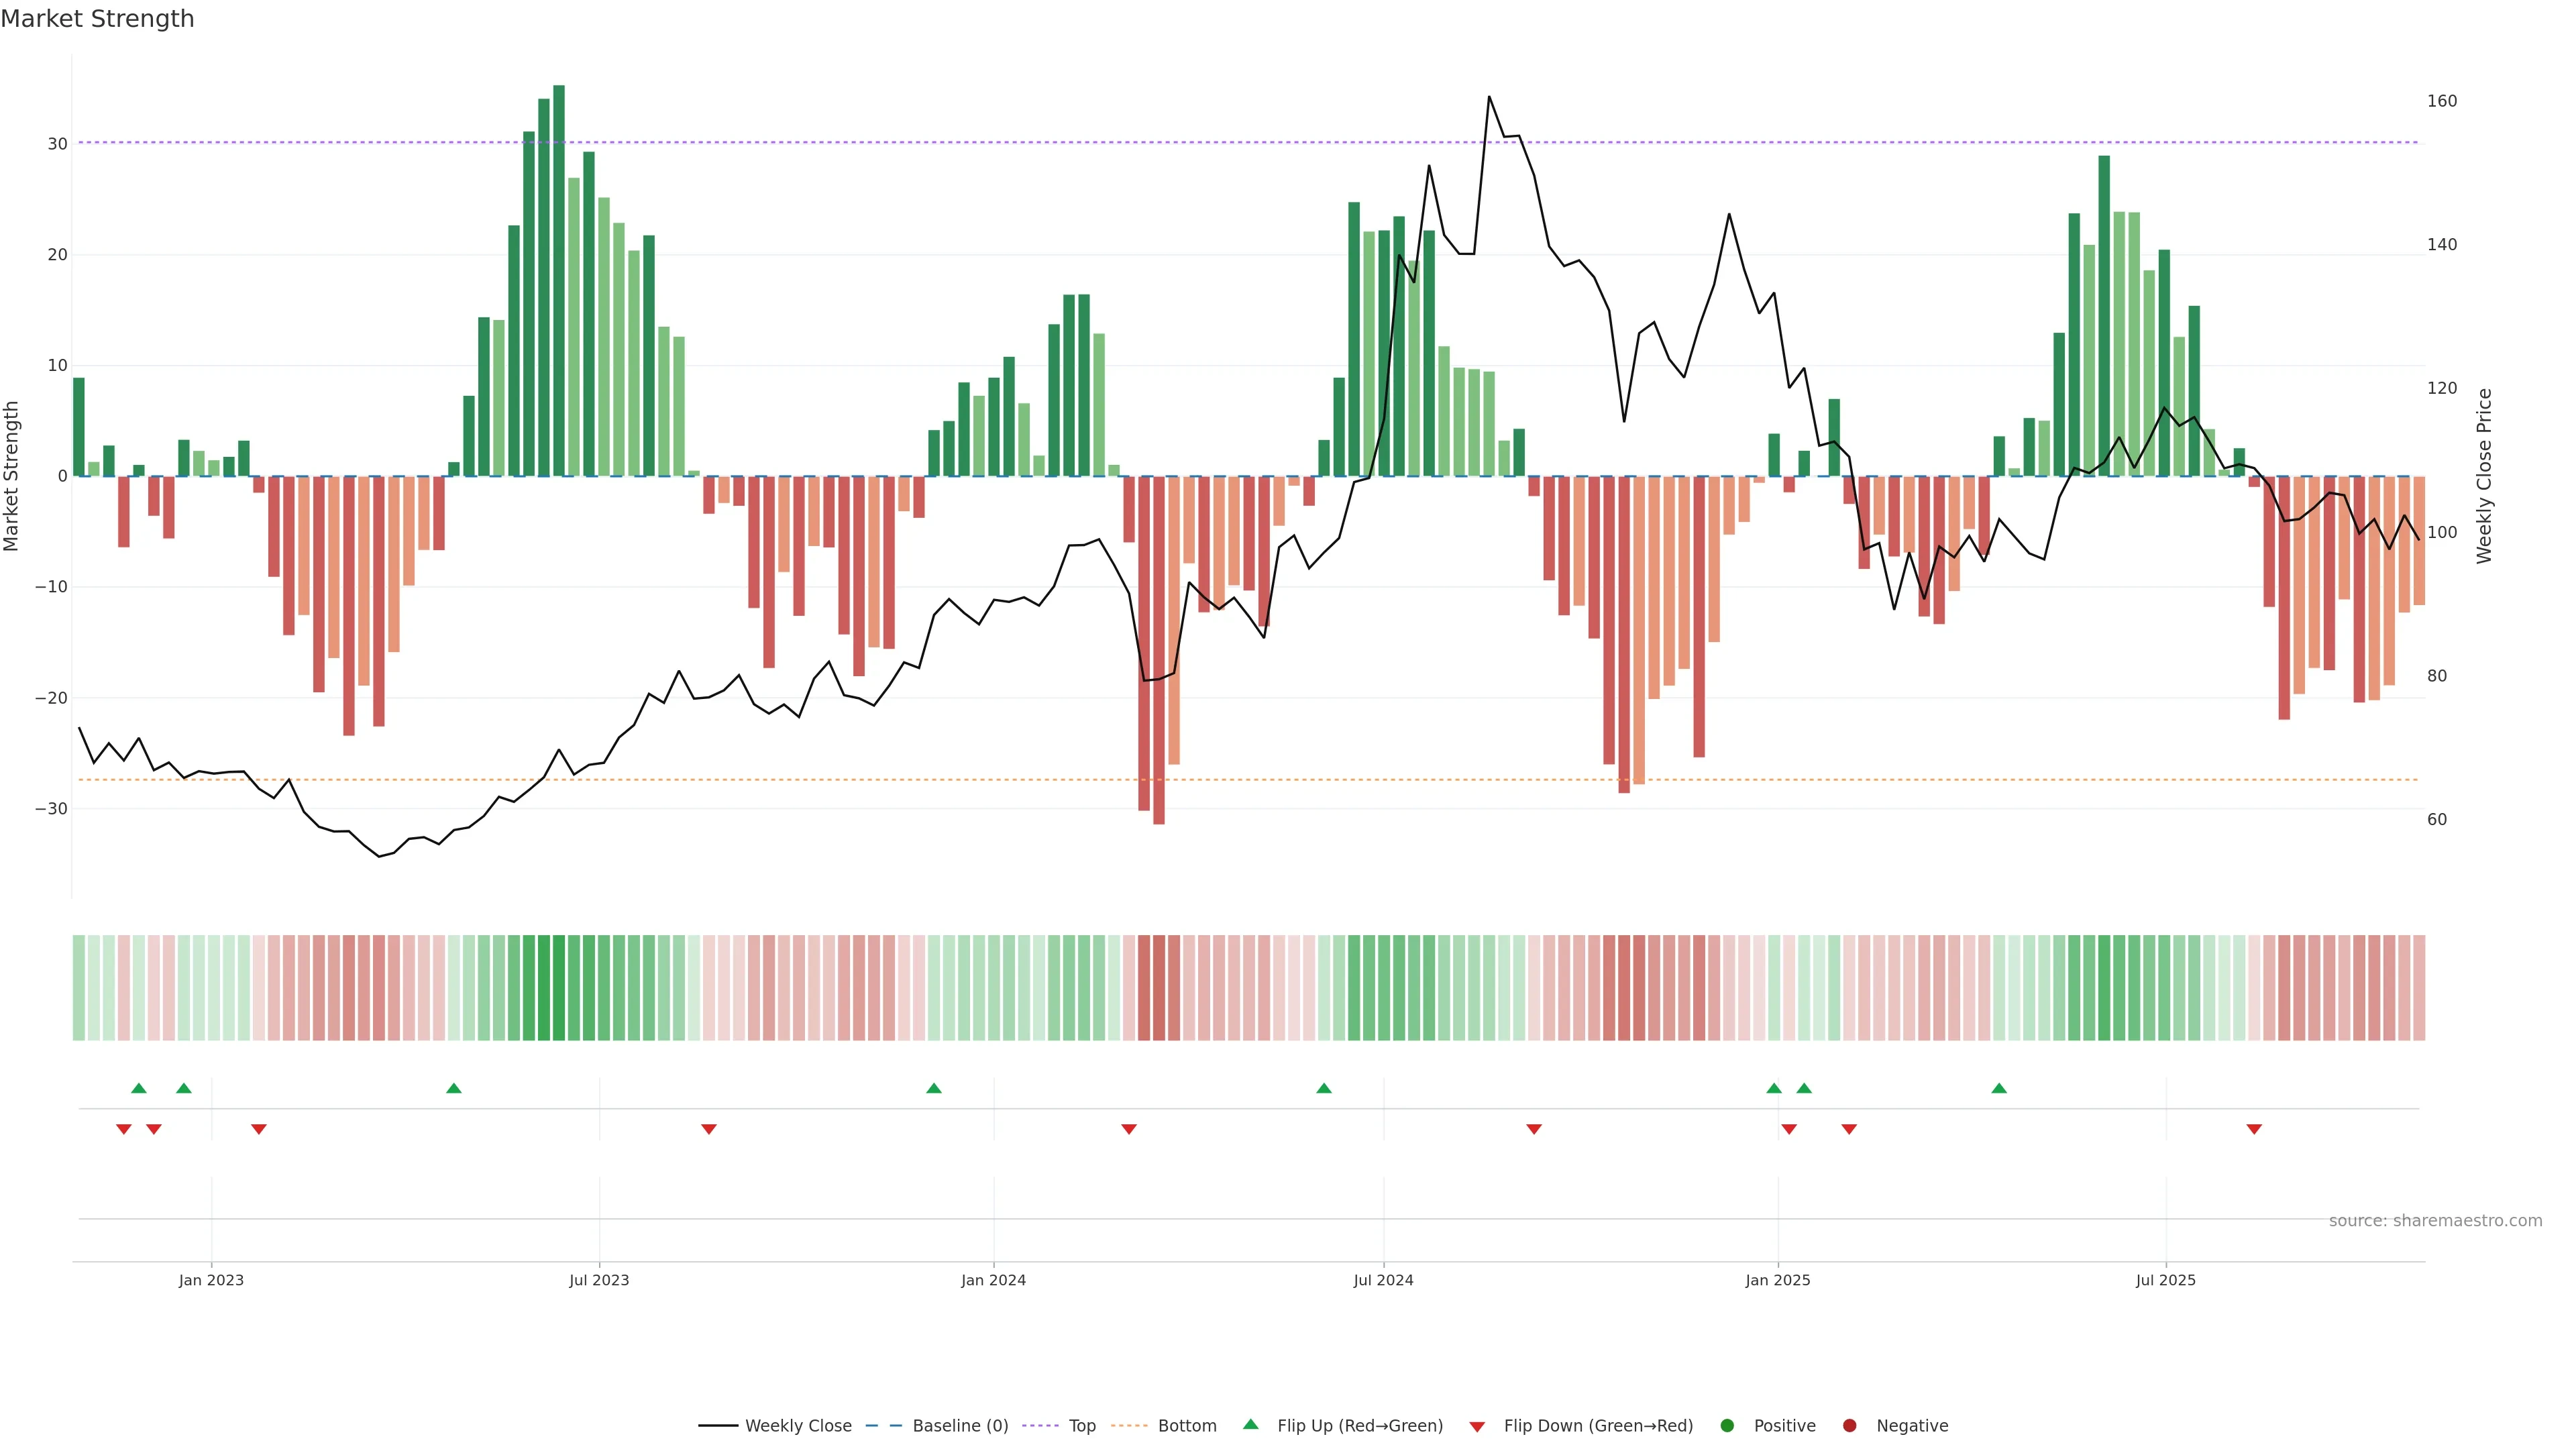Click the Flip Up green triangle legend icon

pyautogui.click(x=1250, y=1425)
